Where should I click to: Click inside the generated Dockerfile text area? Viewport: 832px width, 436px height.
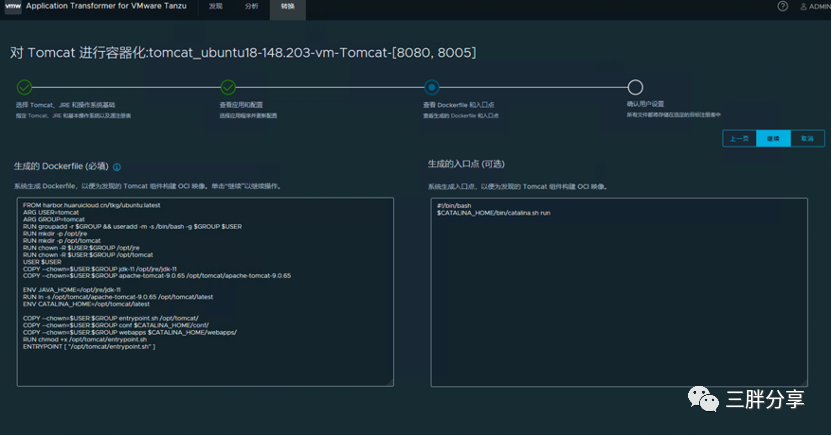(x=205, y=292)
